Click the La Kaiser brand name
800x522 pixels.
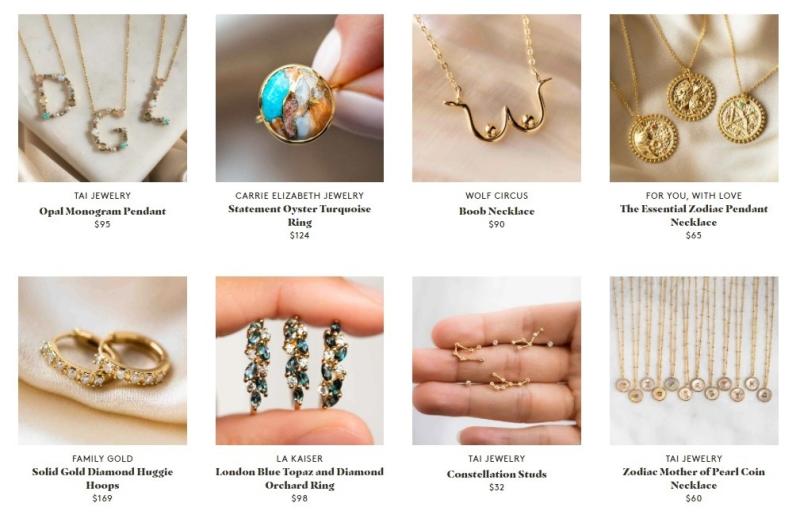point(299,459)
